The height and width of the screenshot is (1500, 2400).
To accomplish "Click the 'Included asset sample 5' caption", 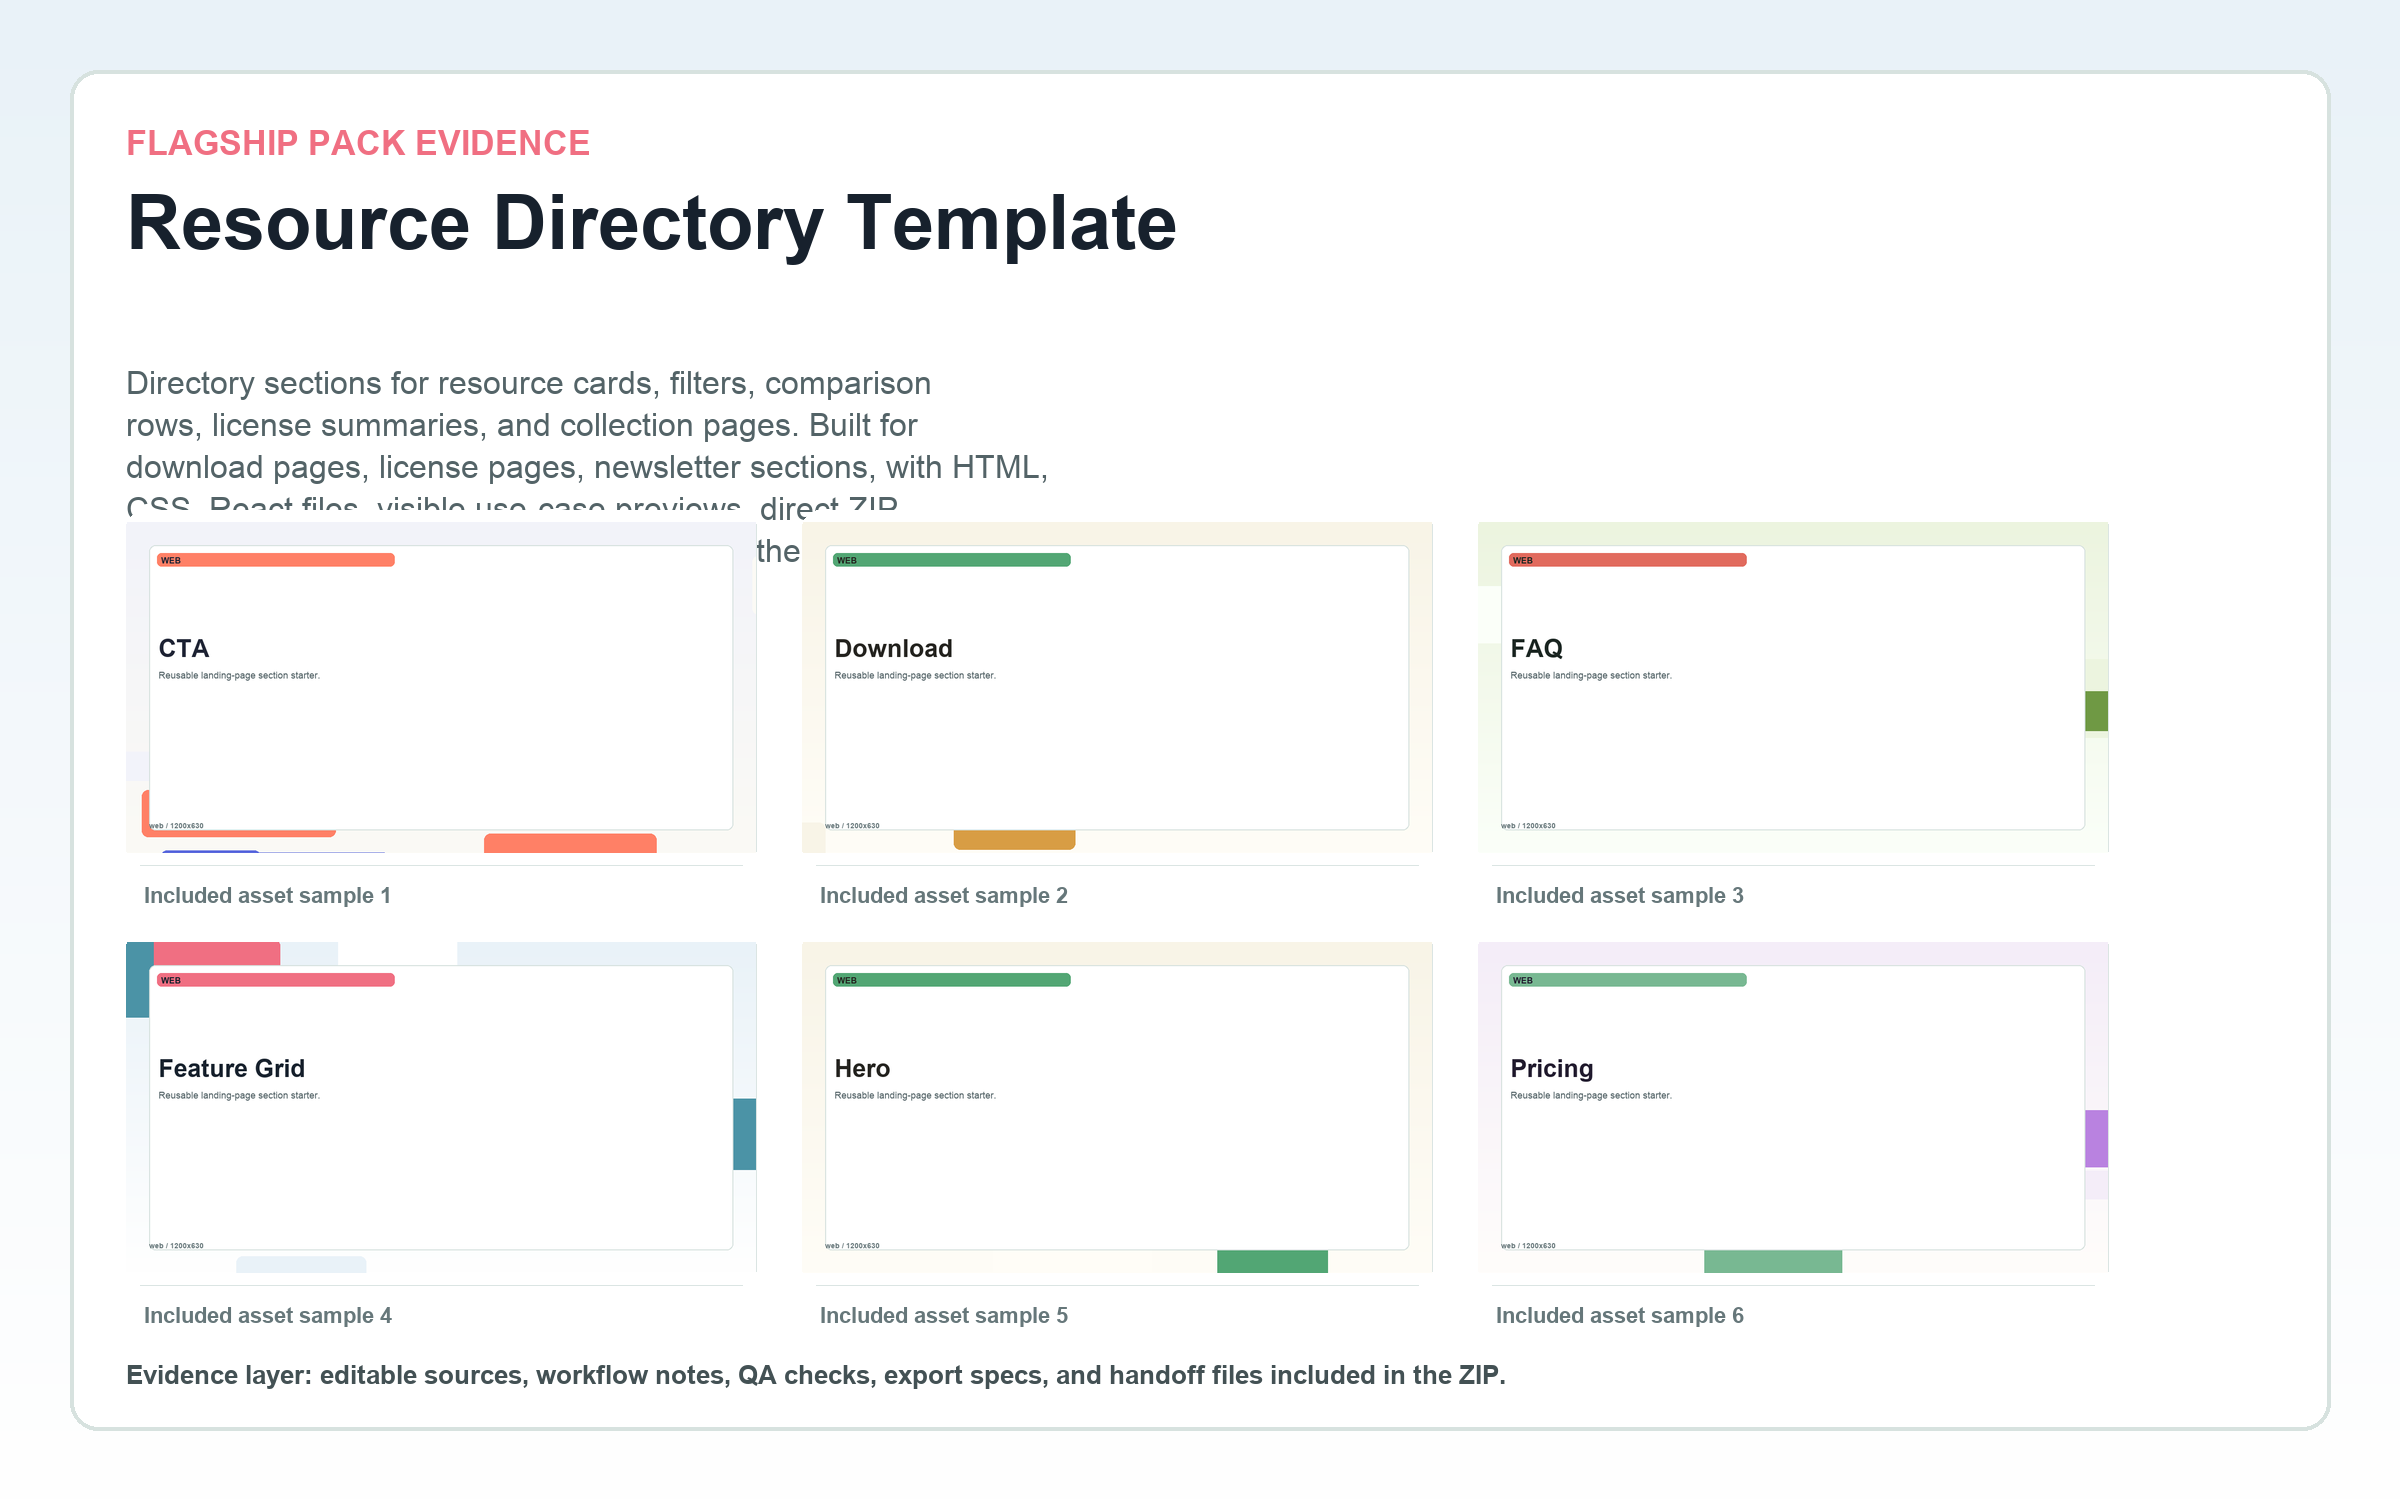I will pos(943,1315).
